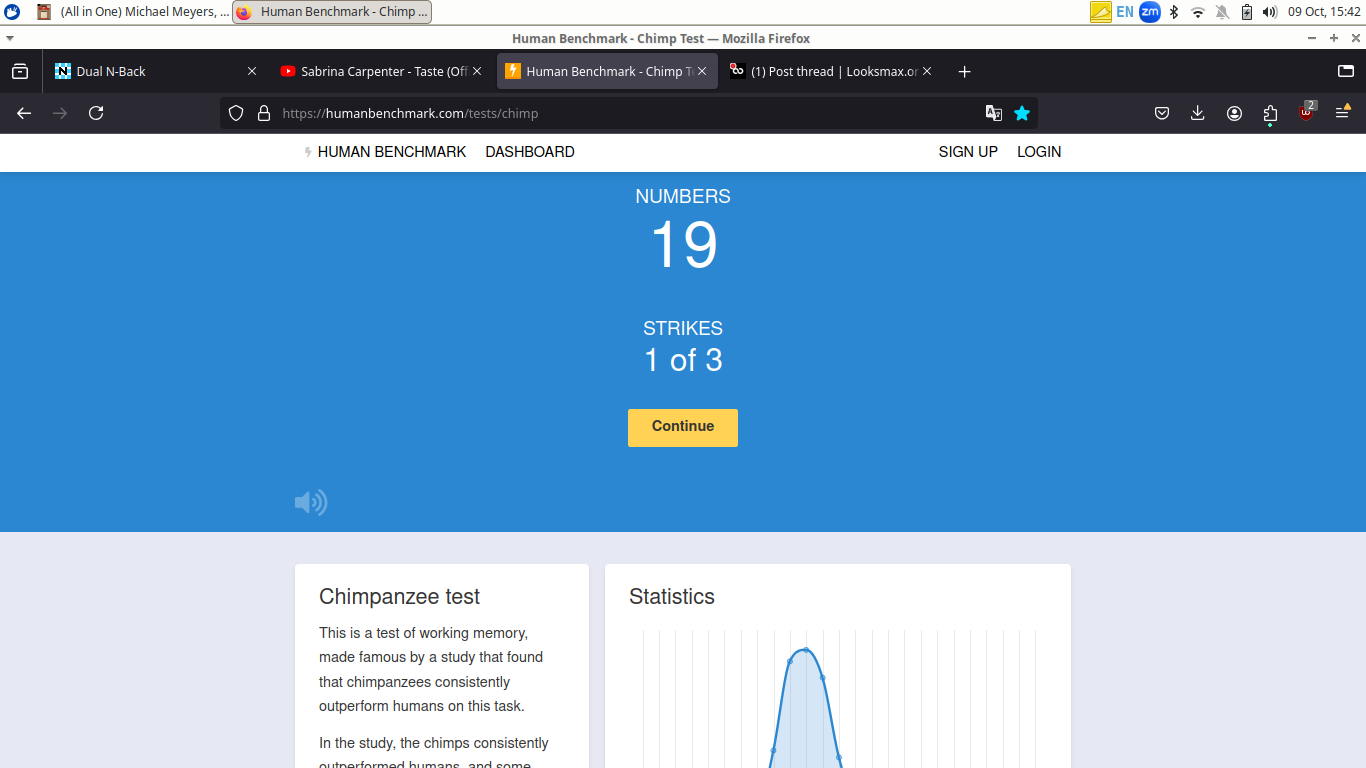Close the Sabrina Carpenter - Taste tab
Screen dimensions: 1366x768
(477, 71)
